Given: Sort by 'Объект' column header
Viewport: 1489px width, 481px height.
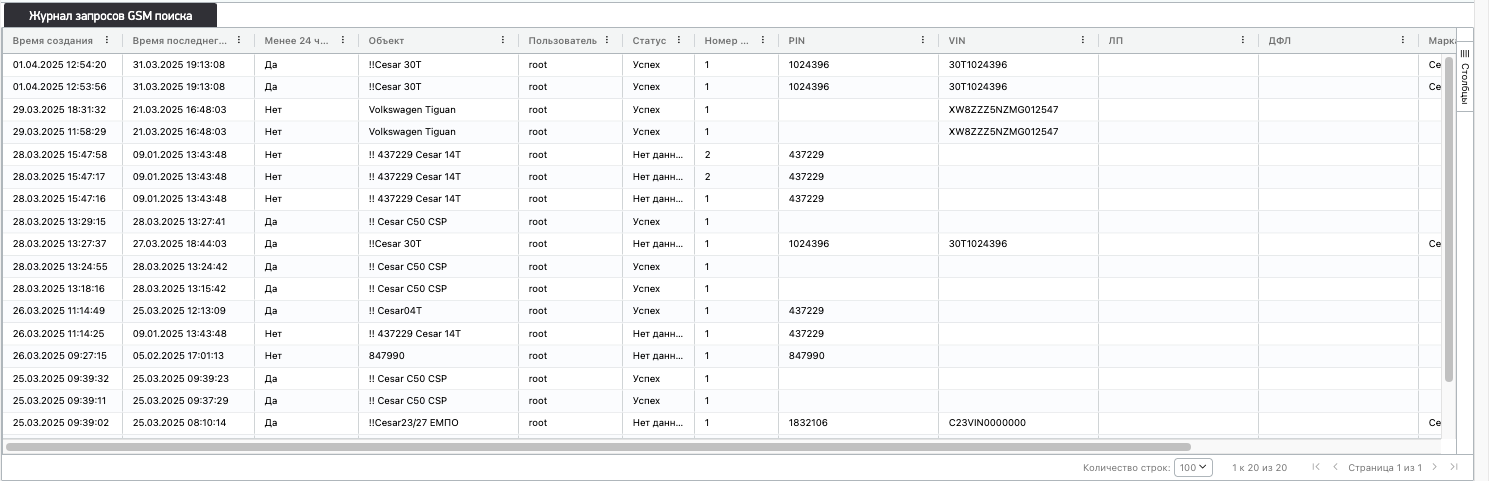Looking at the screenshot, I should pyautogui.click(x=386, y=40).
